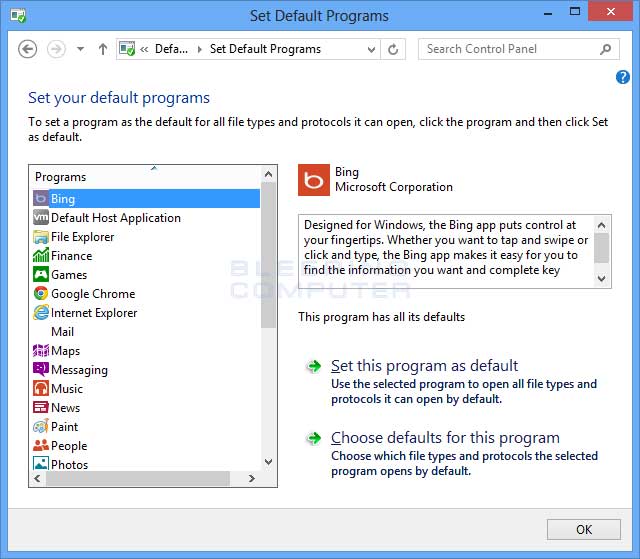
Task: Click the File Explorer folder icon
Action: point(40,237)
